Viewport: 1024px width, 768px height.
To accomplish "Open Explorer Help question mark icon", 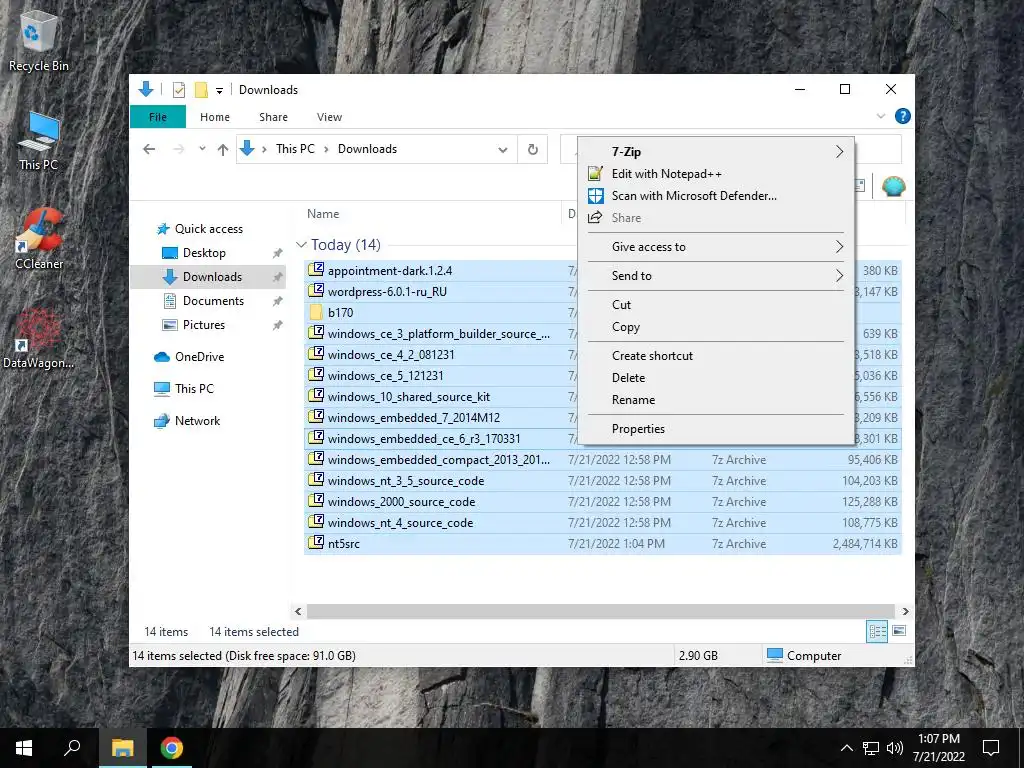I will (903, 116).
